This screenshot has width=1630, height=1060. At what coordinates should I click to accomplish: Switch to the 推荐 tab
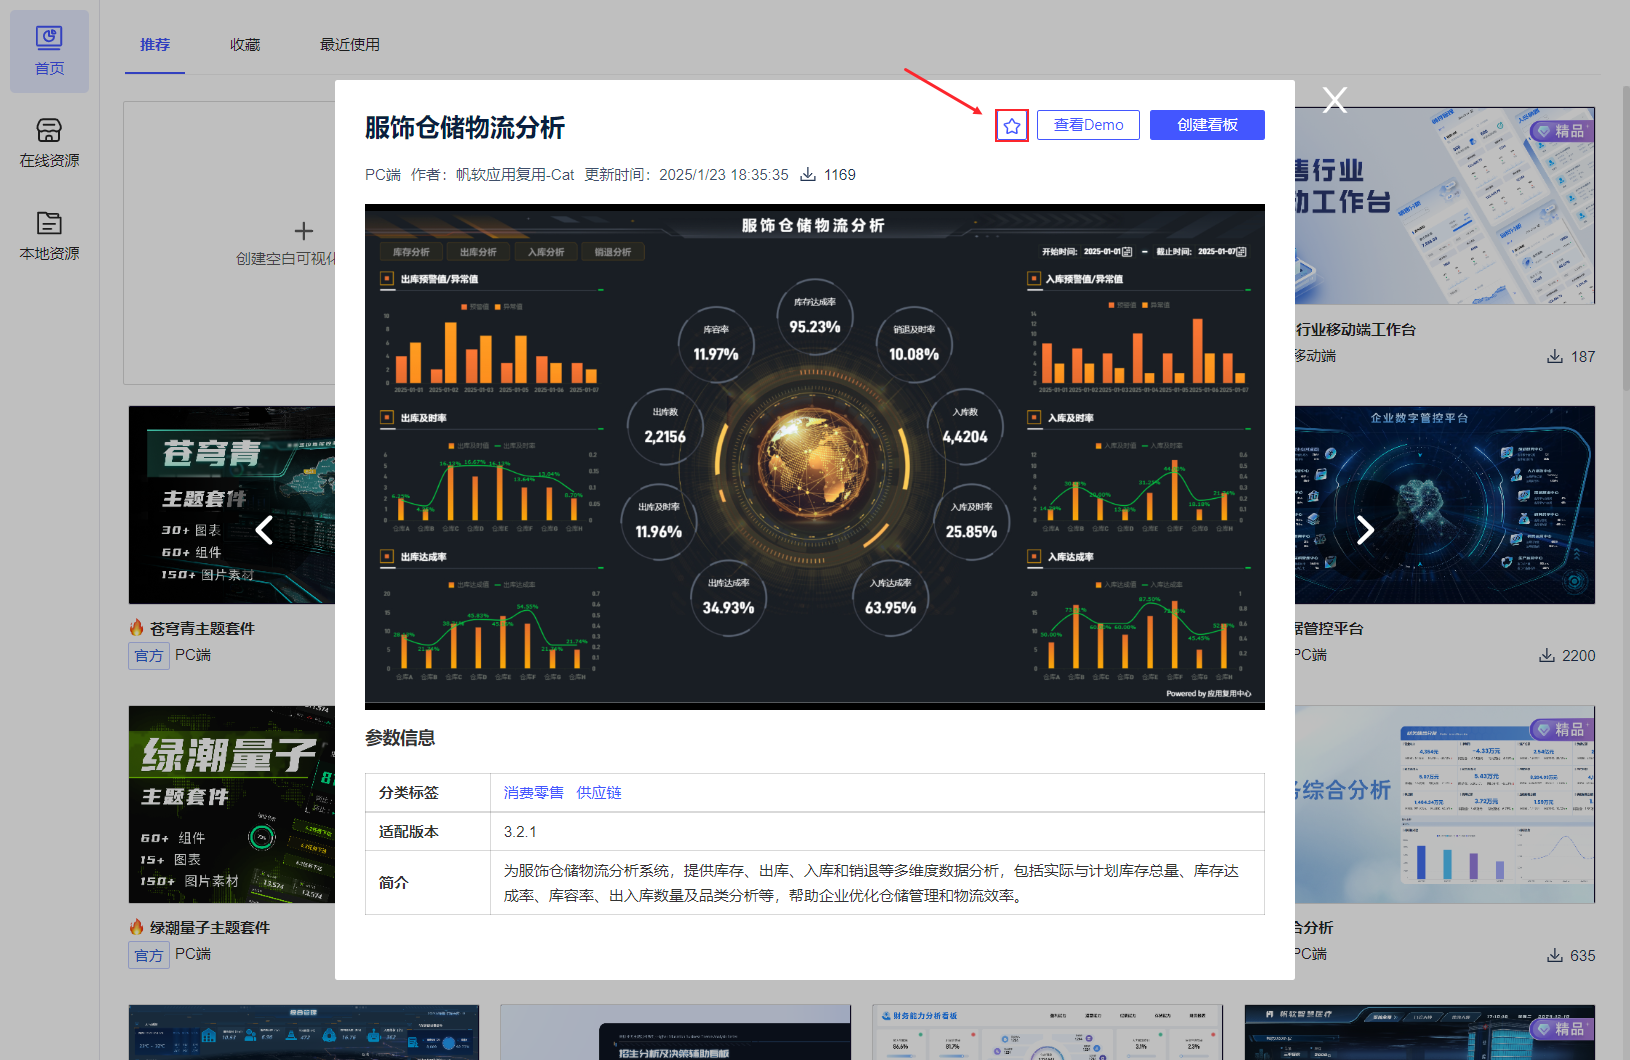[155, 45]
